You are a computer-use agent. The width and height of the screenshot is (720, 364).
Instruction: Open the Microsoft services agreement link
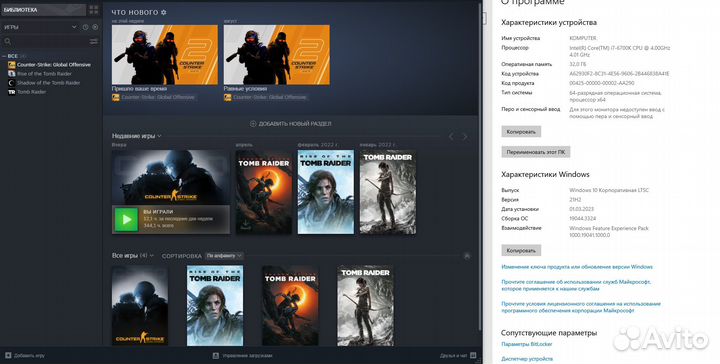576,286
